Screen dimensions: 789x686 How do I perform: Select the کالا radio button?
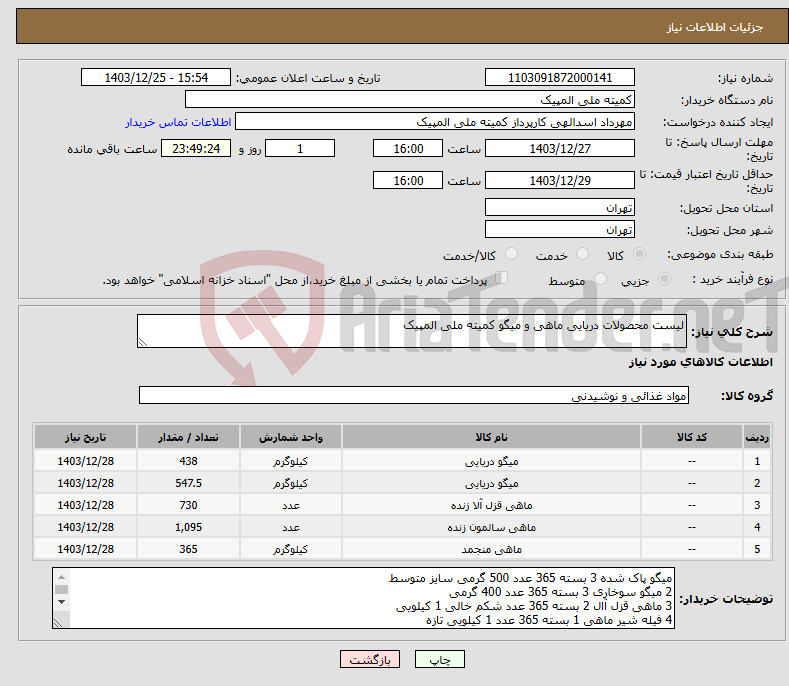click(639, 254)
